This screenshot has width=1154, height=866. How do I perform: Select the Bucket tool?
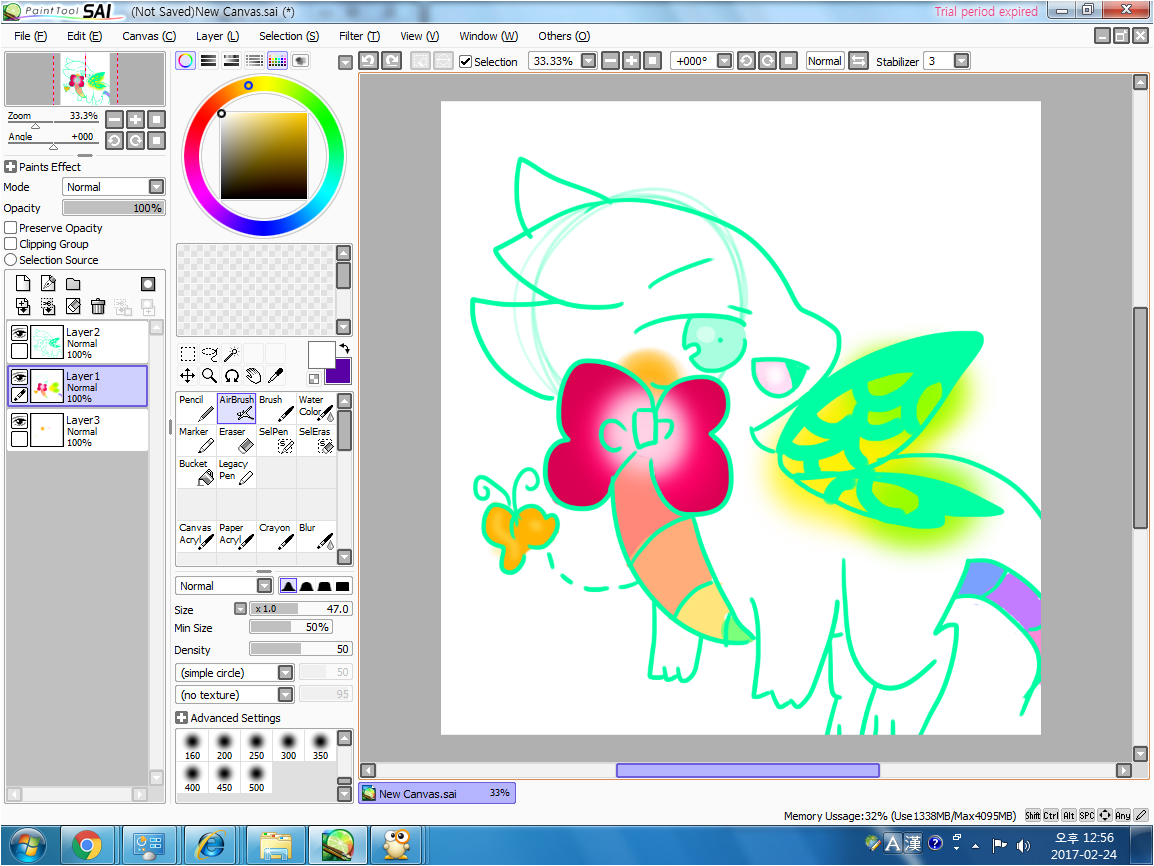[197, 472]
